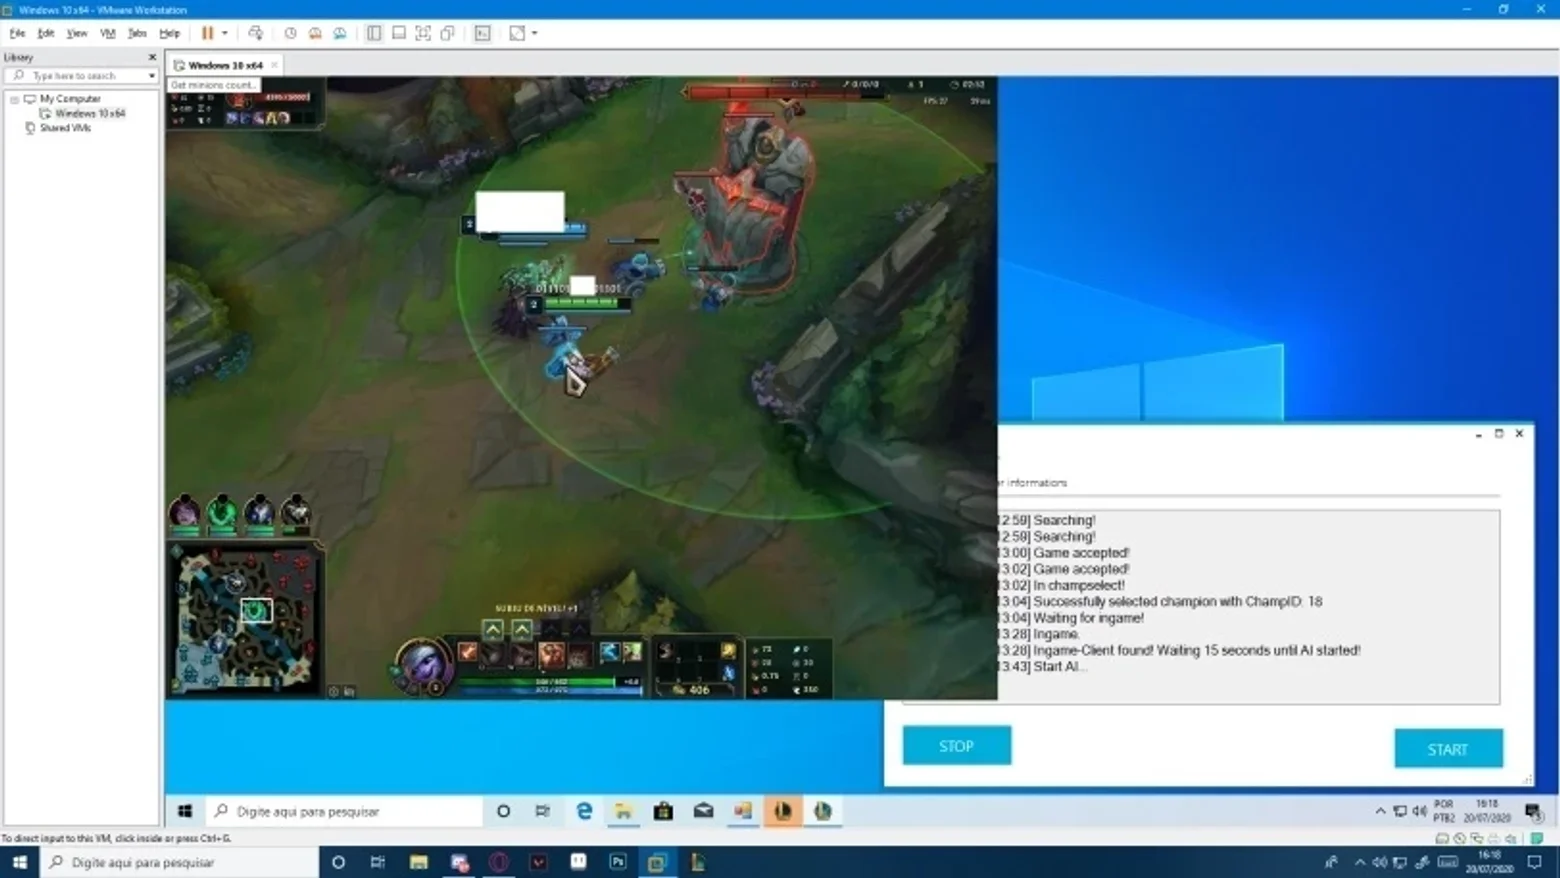Open Photoshop on the host taskbar
Viewport: 1560px width, 878px height.
click(x=618, y=862)
